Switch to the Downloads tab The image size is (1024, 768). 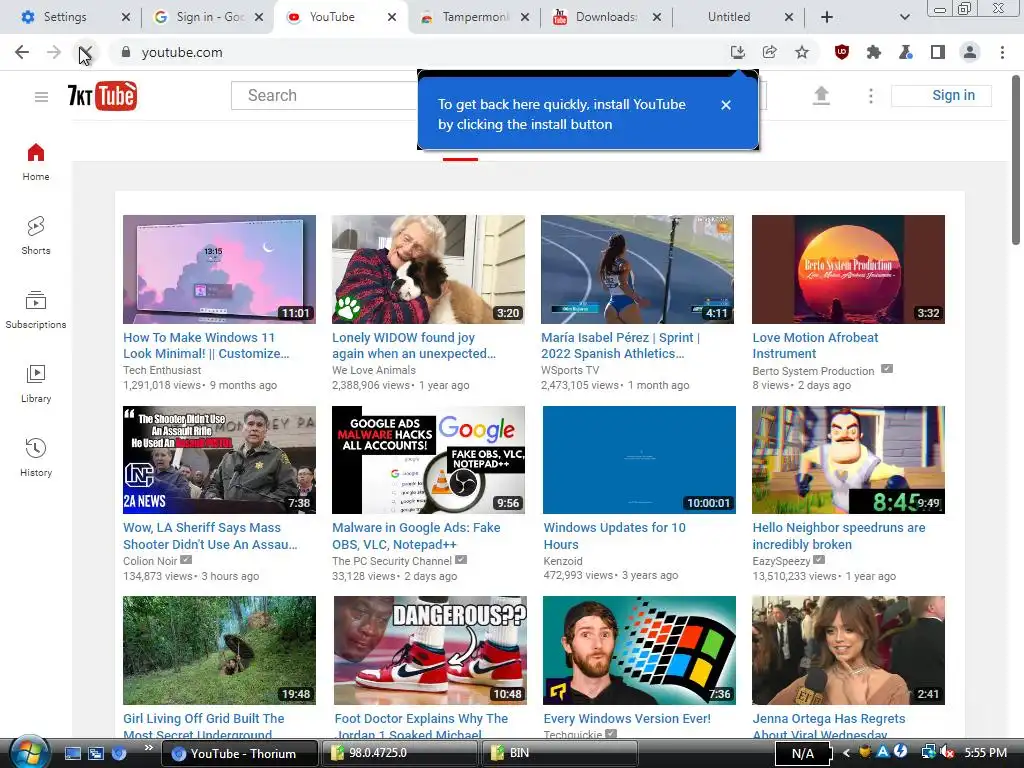pyautogui.click(x=605, y=17)
